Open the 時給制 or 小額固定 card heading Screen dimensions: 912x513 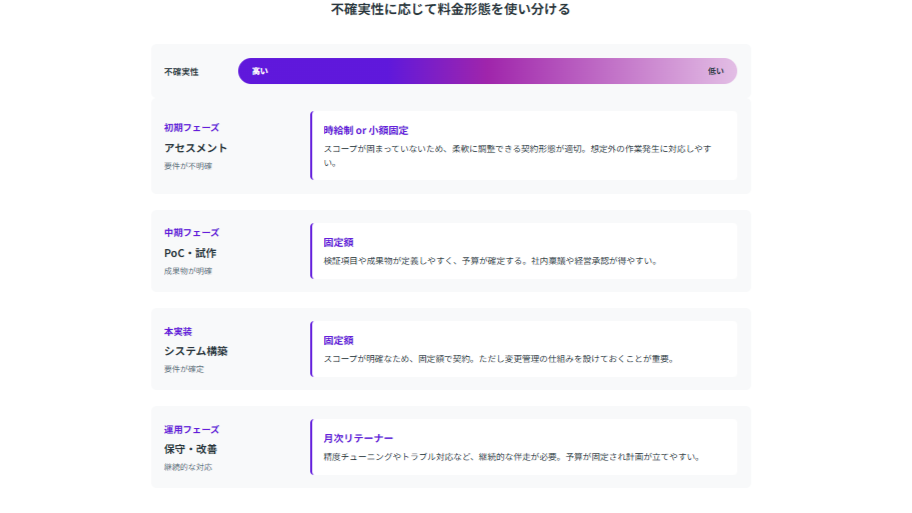pos(366,131)
